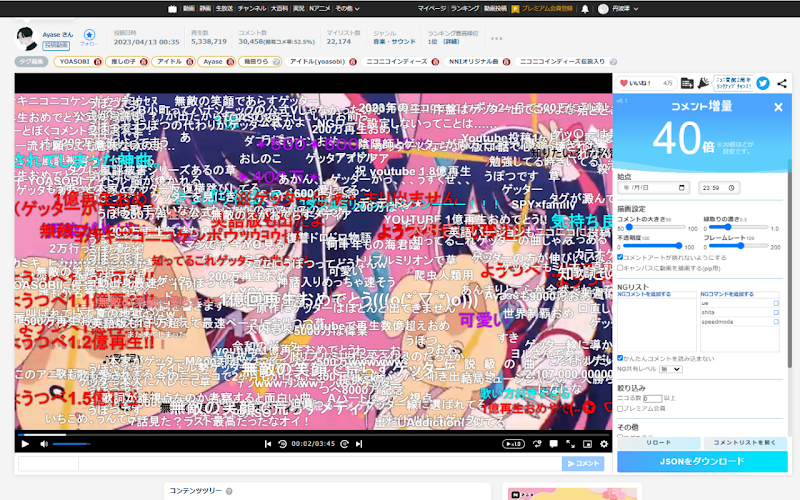Adjust 不透明度 slider

point(653,246)
